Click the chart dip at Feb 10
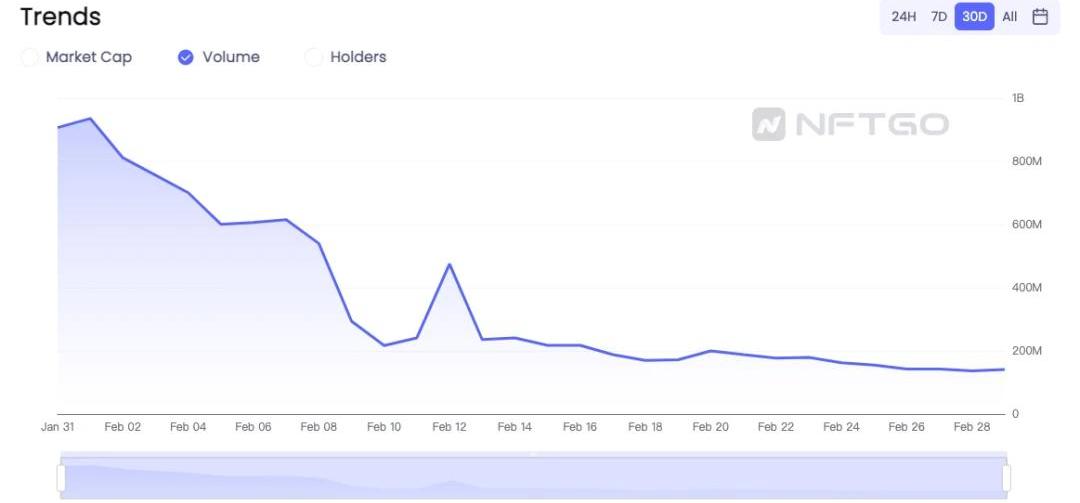Viewport: 1080px width, 503px height. (x=384, y=345)
